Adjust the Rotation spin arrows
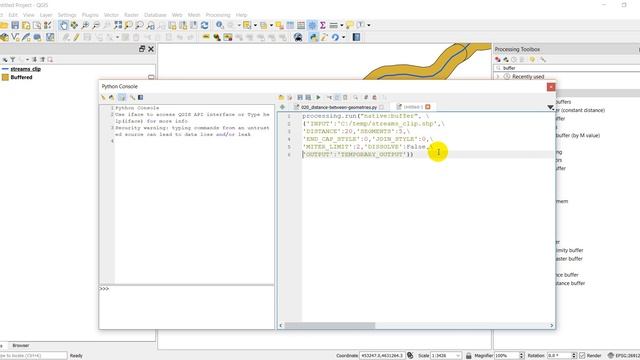 pos(574,356)
